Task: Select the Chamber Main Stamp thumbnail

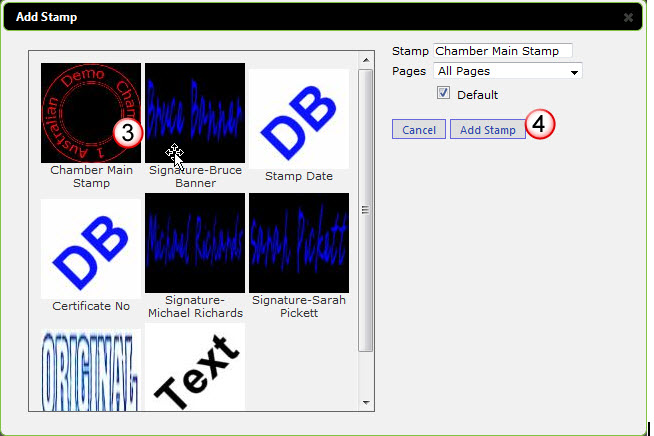Action: tap(90, 112)
